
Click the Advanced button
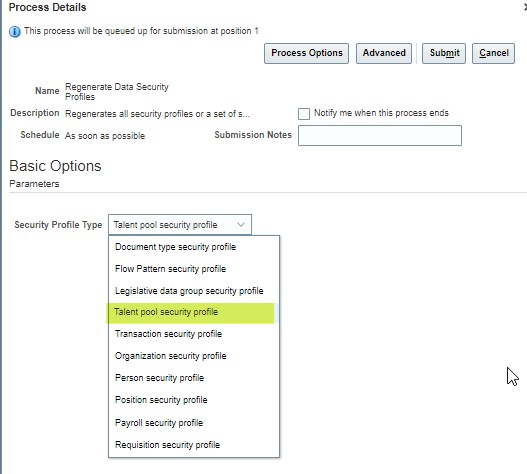384,53
